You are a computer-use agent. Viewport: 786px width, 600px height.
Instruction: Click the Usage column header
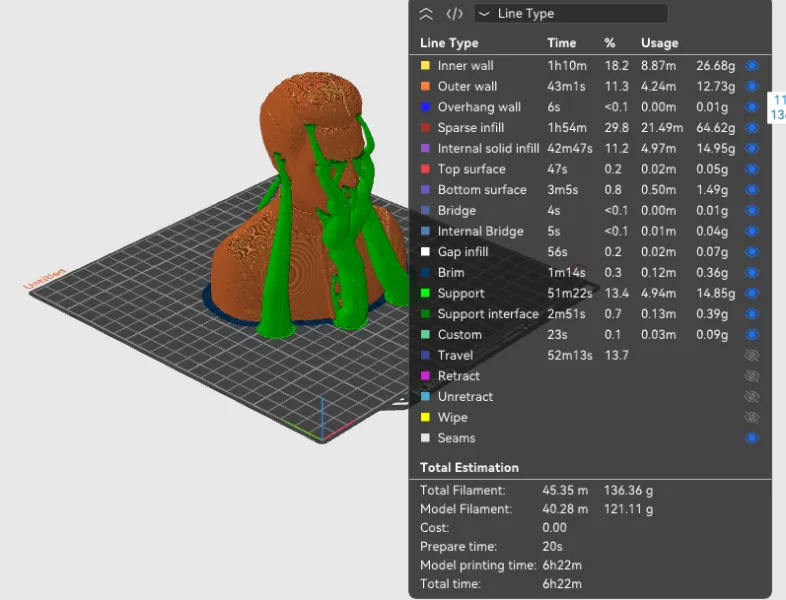pos(660,43)
